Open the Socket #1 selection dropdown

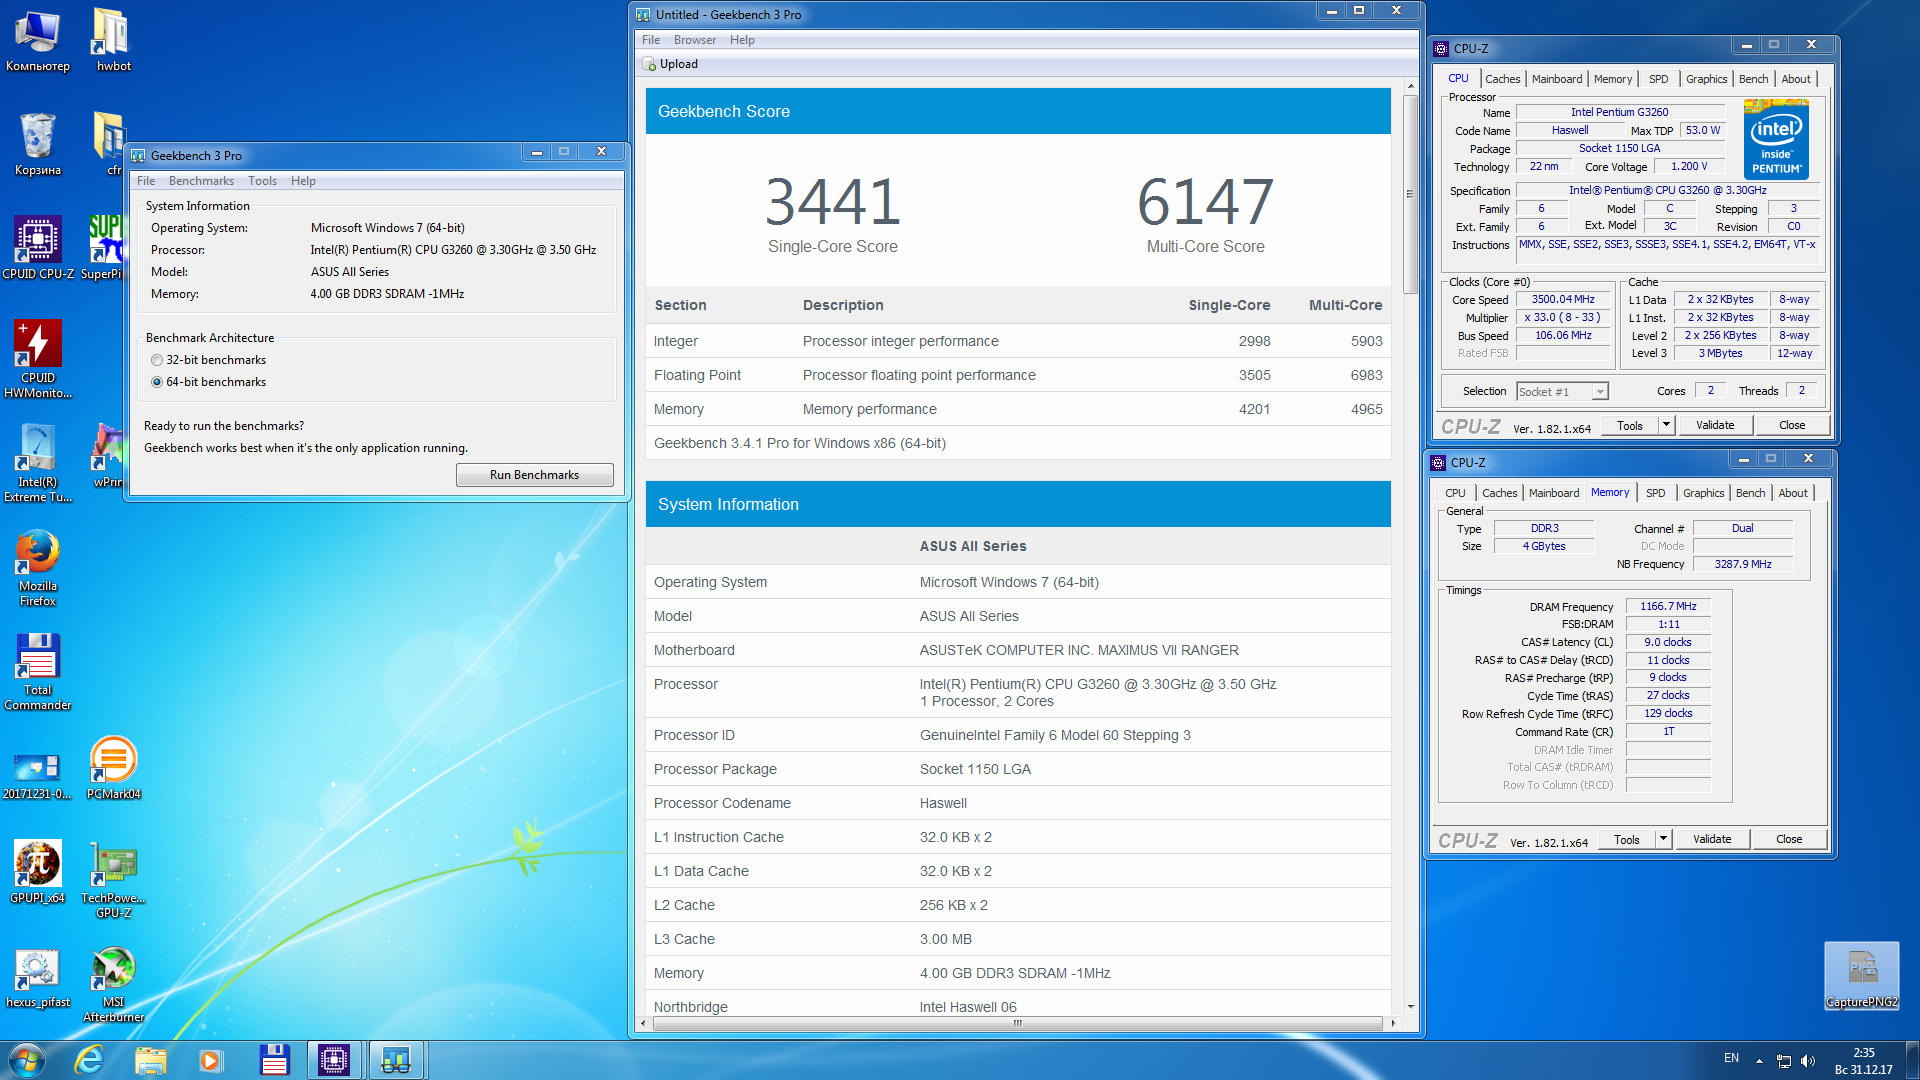pos(1562,392)
